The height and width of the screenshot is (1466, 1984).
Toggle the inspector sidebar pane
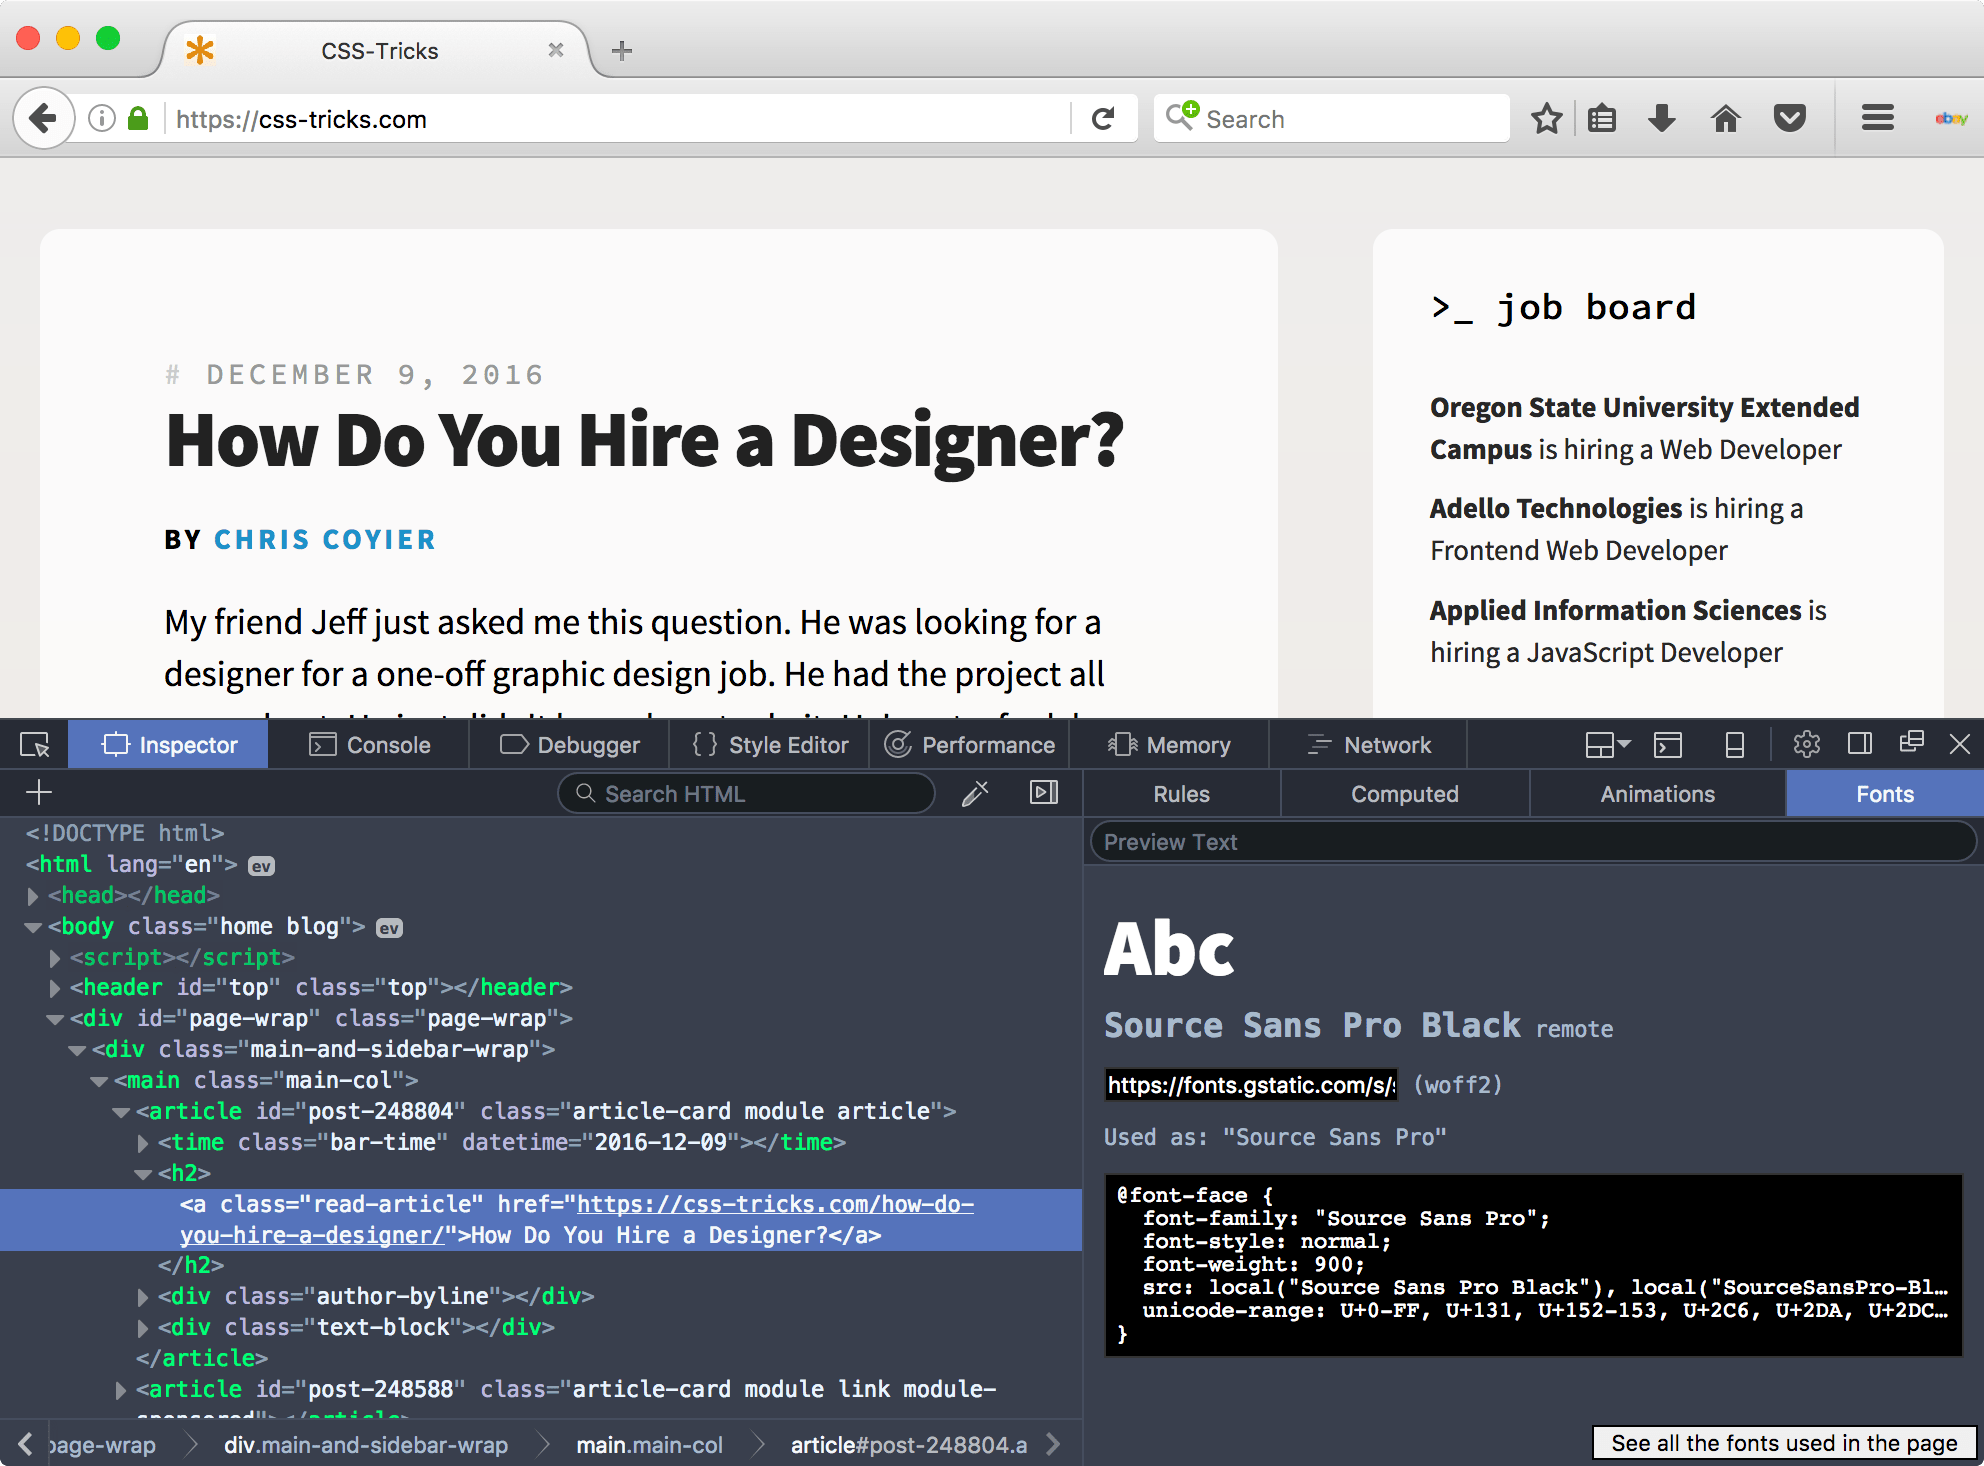pos(1044,793)
